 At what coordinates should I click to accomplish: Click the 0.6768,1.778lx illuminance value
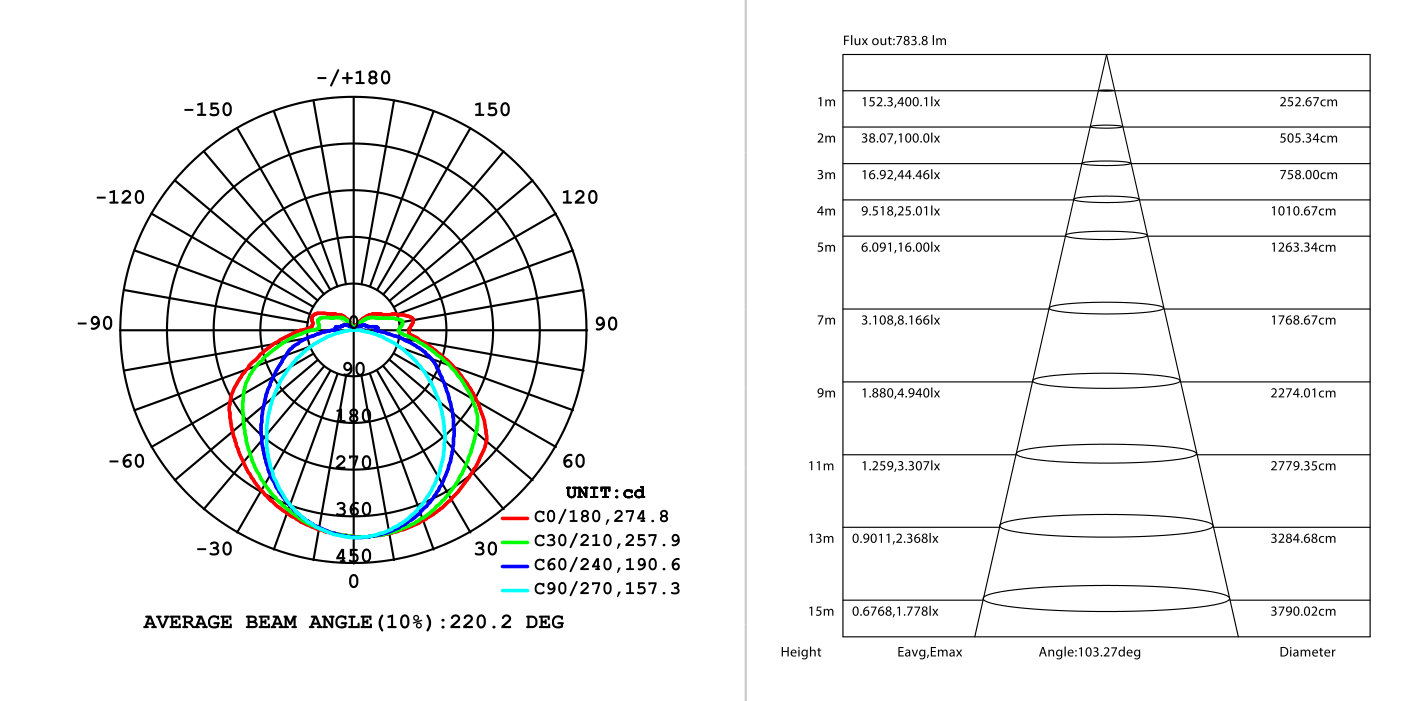(x=895, y=612)
